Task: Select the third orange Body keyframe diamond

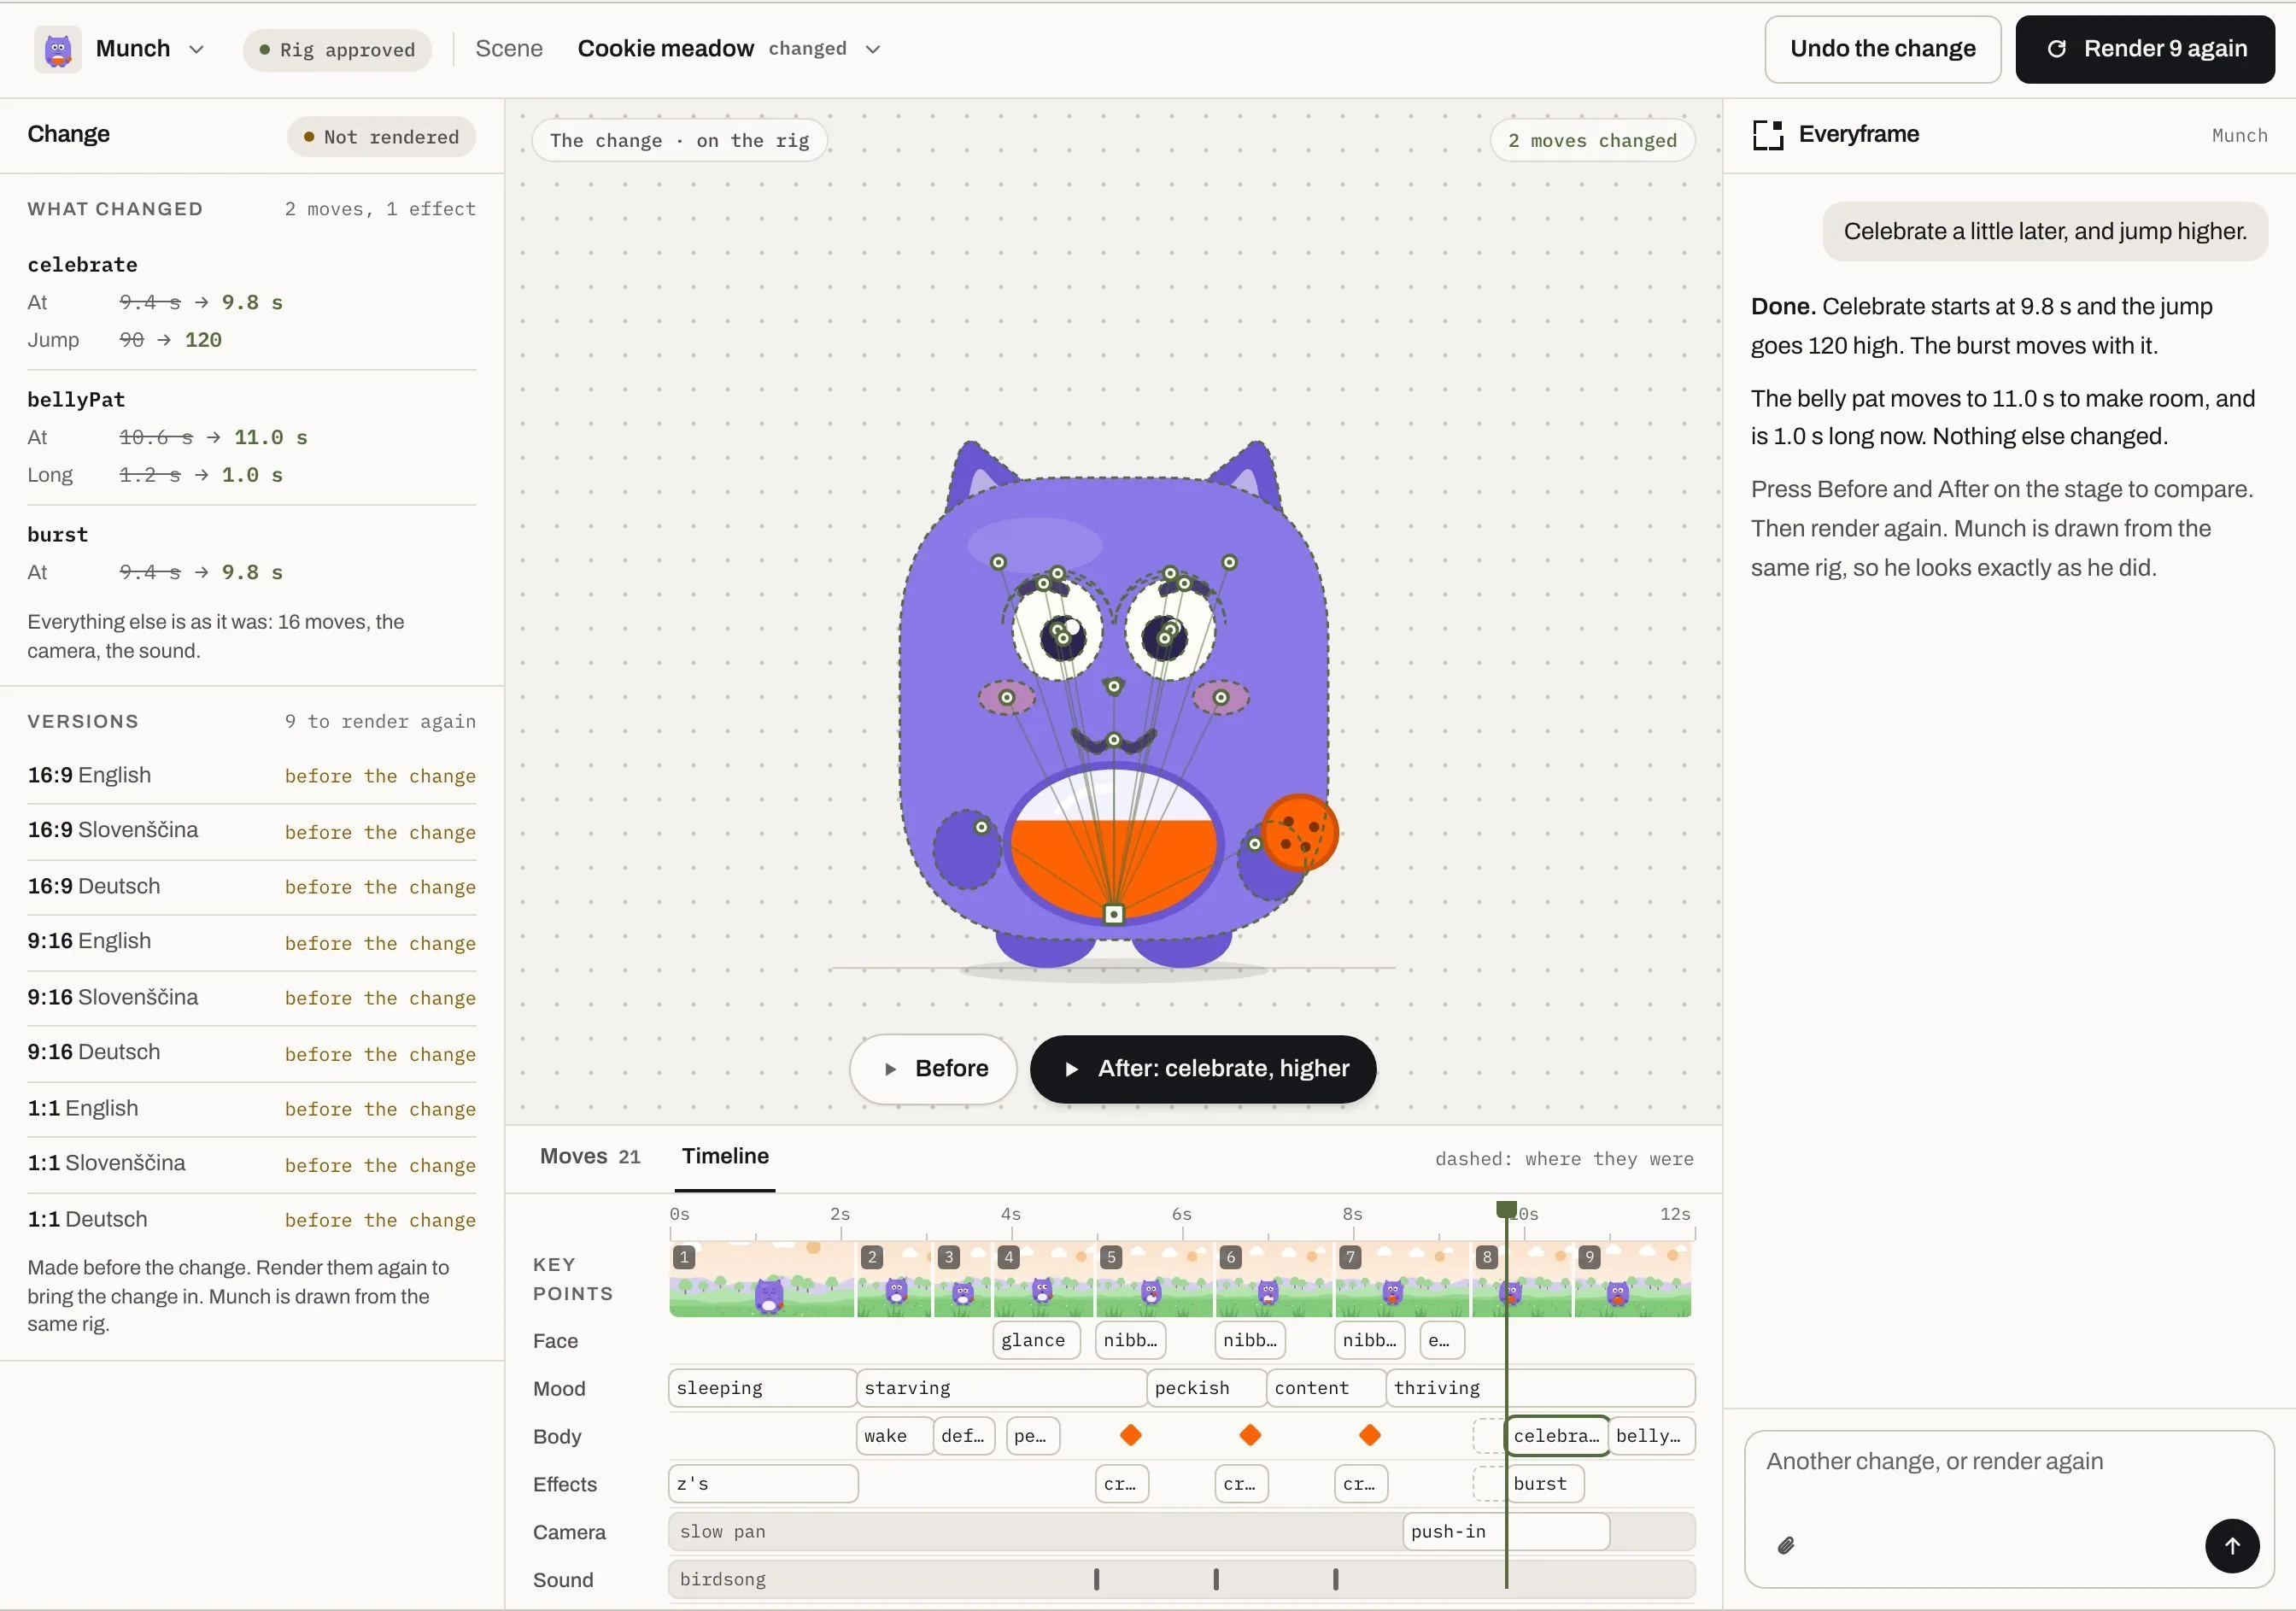Action: (1370, 1436)
